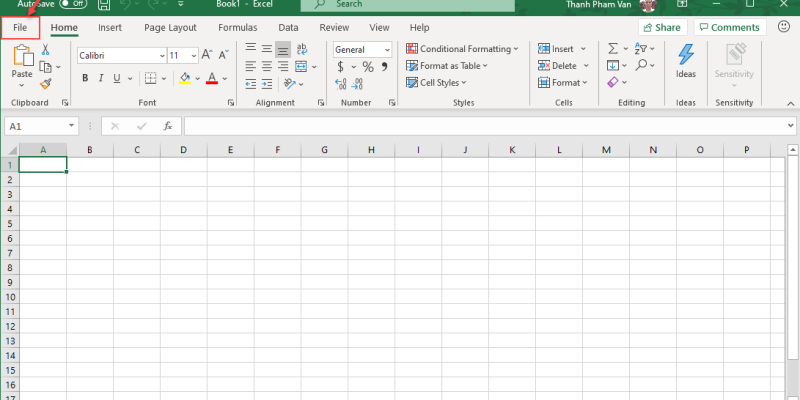Viewport: 800px width, 400px height.
Task: Expand the Conditional Formatting menu
Action: 462,49
